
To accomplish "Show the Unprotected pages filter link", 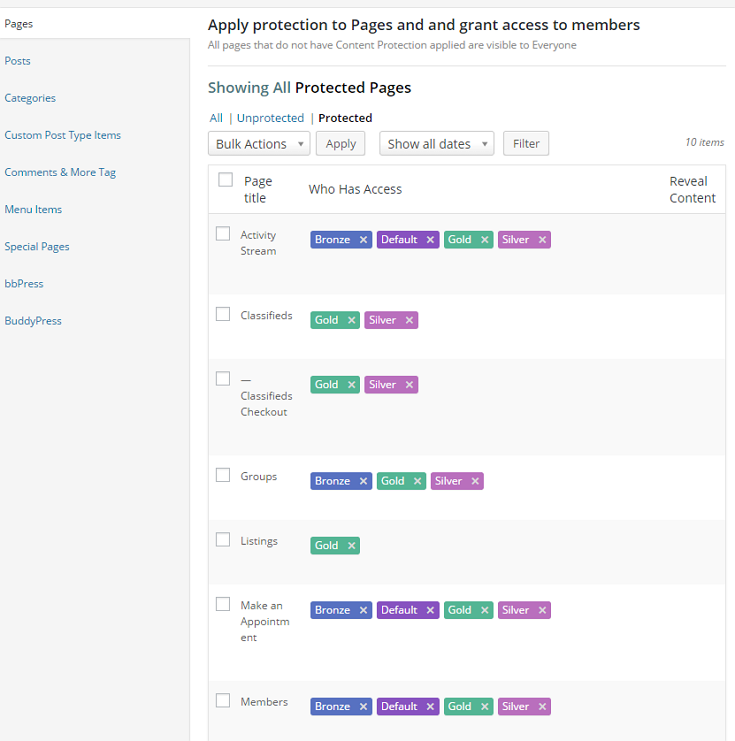I will tap(270, 118).
